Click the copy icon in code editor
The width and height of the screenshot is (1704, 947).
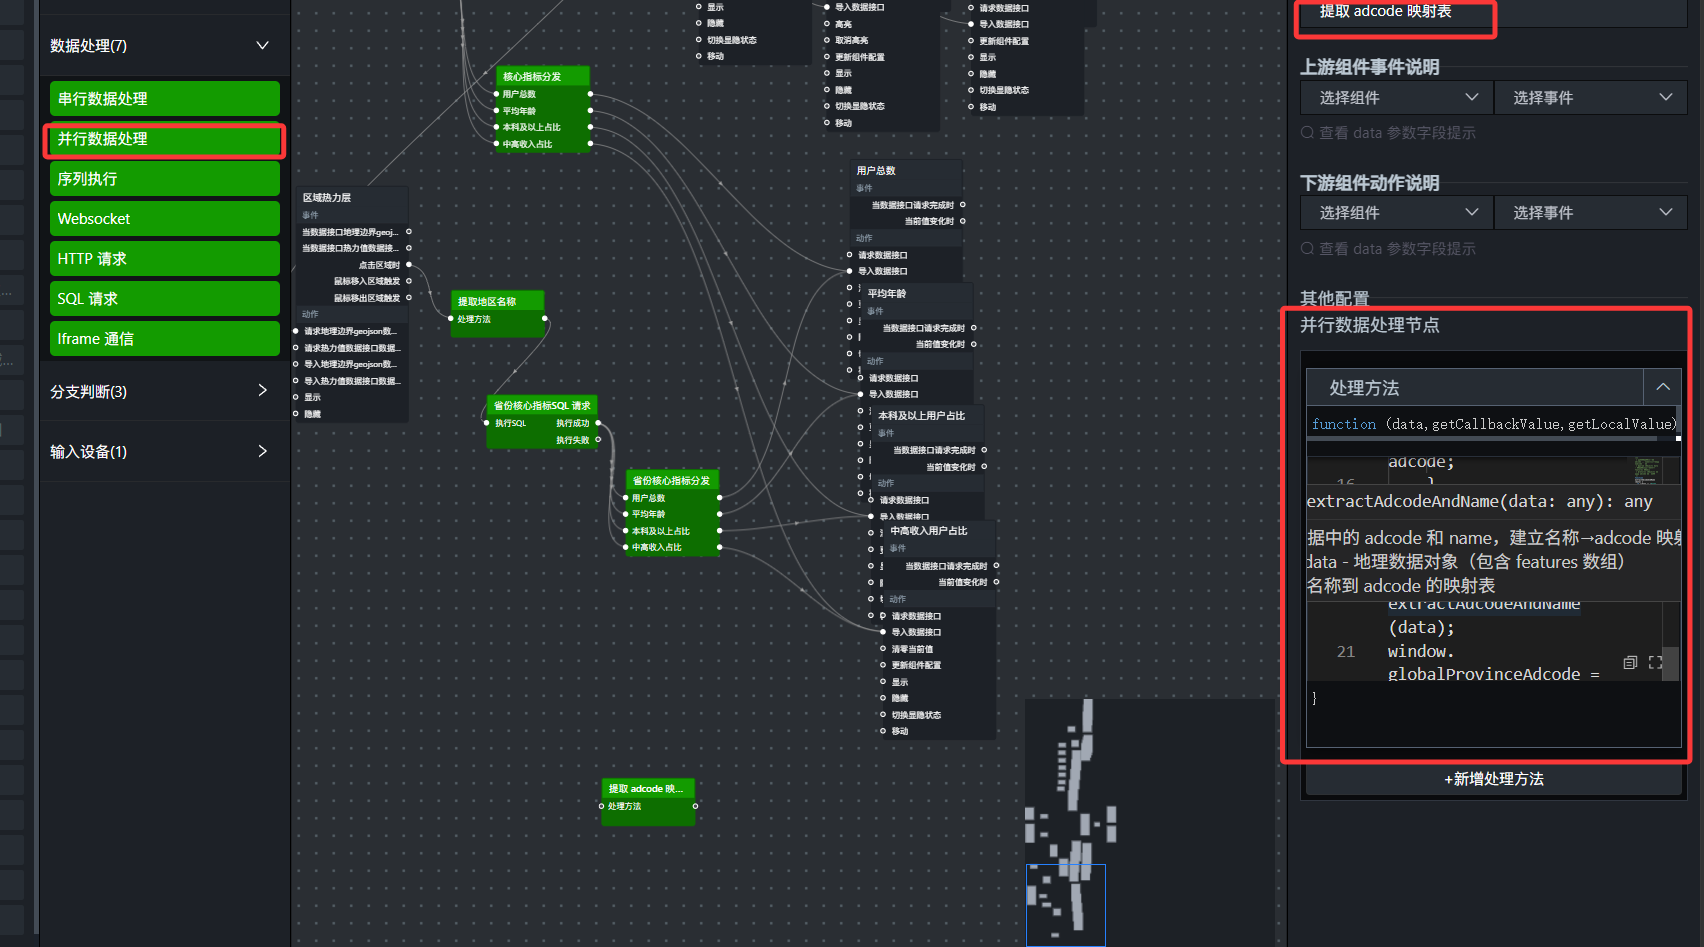1630,663
